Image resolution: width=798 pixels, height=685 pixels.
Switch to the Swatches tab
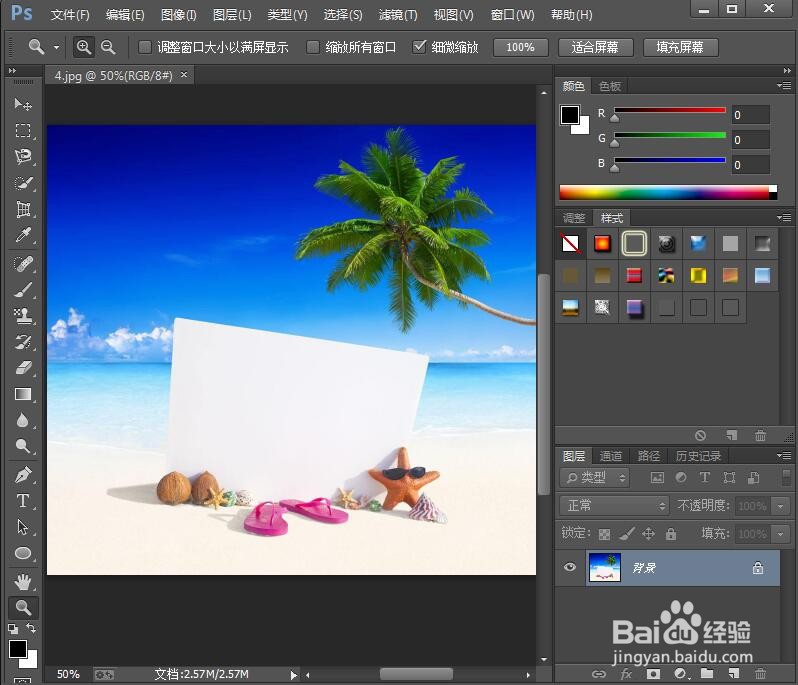pyautogui.click(x=610, y=86)
